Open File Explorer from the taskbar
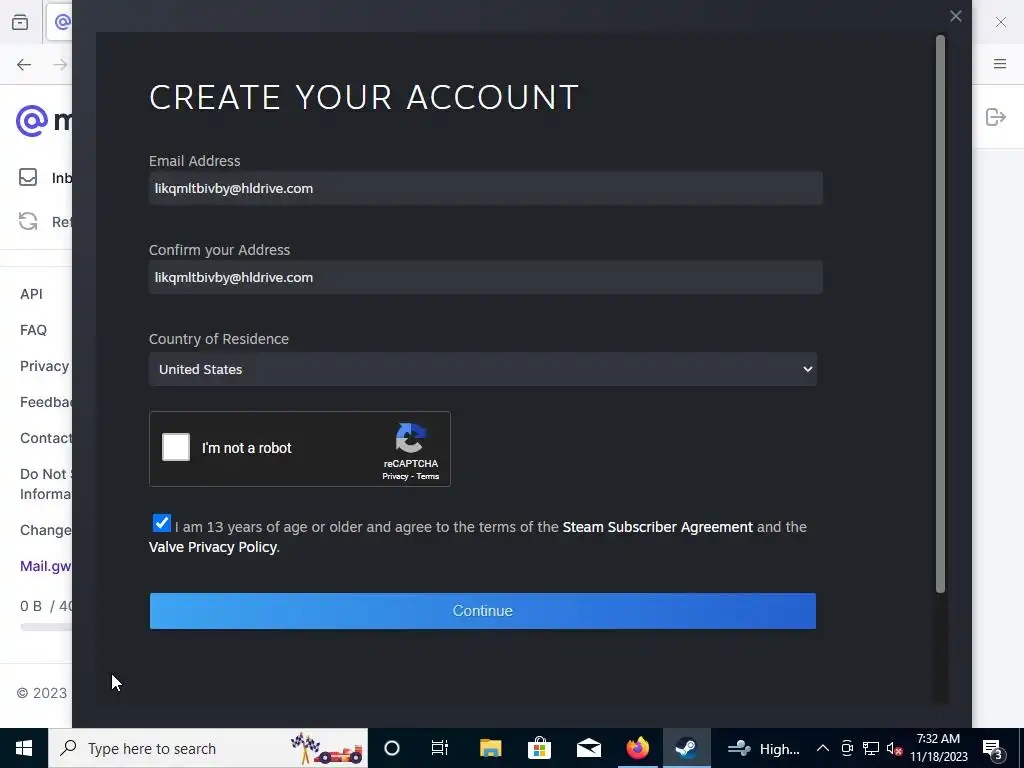 pyautogui.click(x=490, y=748)
